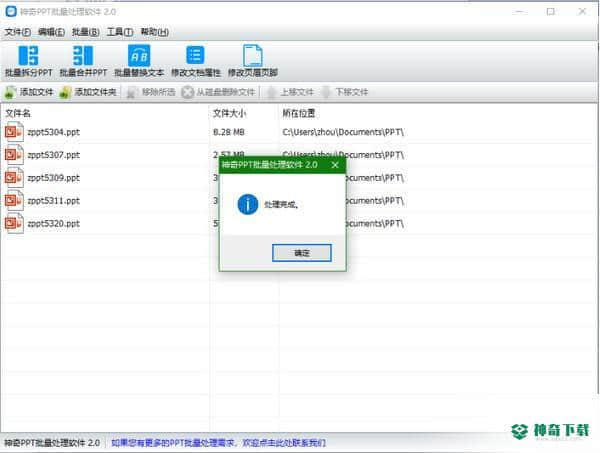The width and height of the screenshot is (600, 453).
Task: Sort by 文件名 column header
Action: (18, 113)
